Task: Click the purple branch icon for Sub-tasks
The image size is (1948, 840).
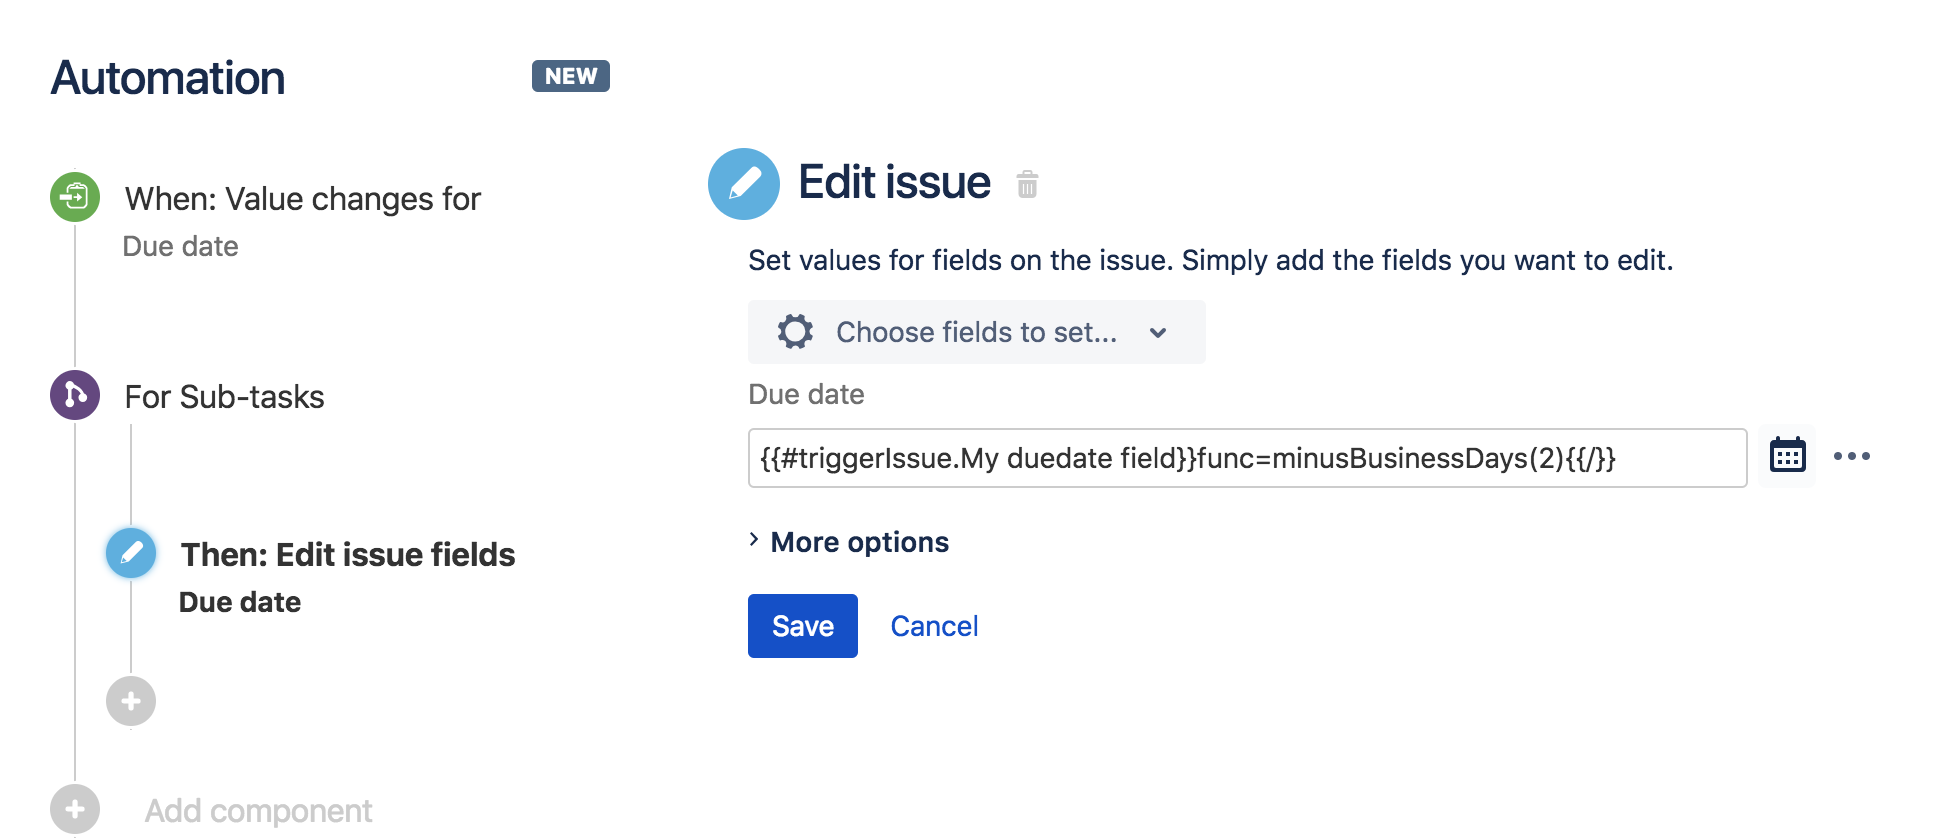Action: pyautogui.click(x=75, y=395)
